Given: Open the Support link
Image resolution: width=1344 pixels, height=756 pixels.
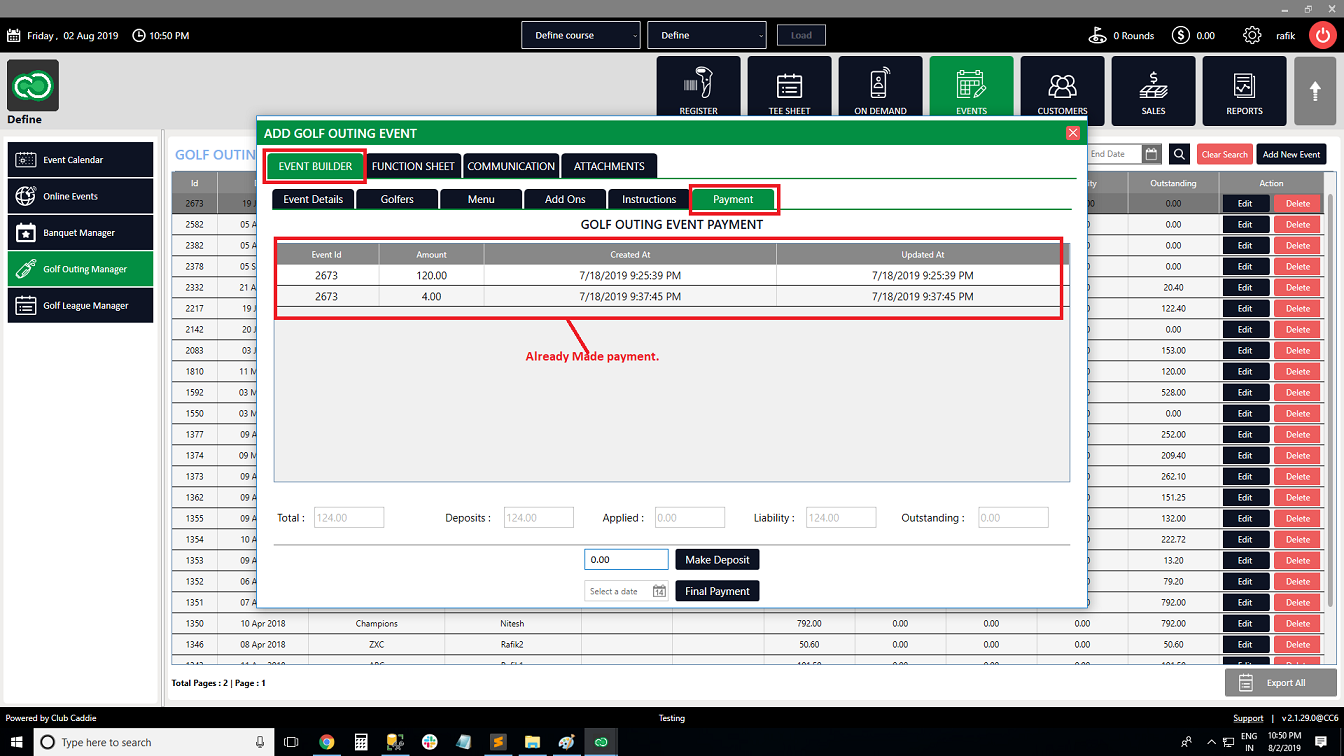Looking at the screenshot, I should [x=1248, y=718].
